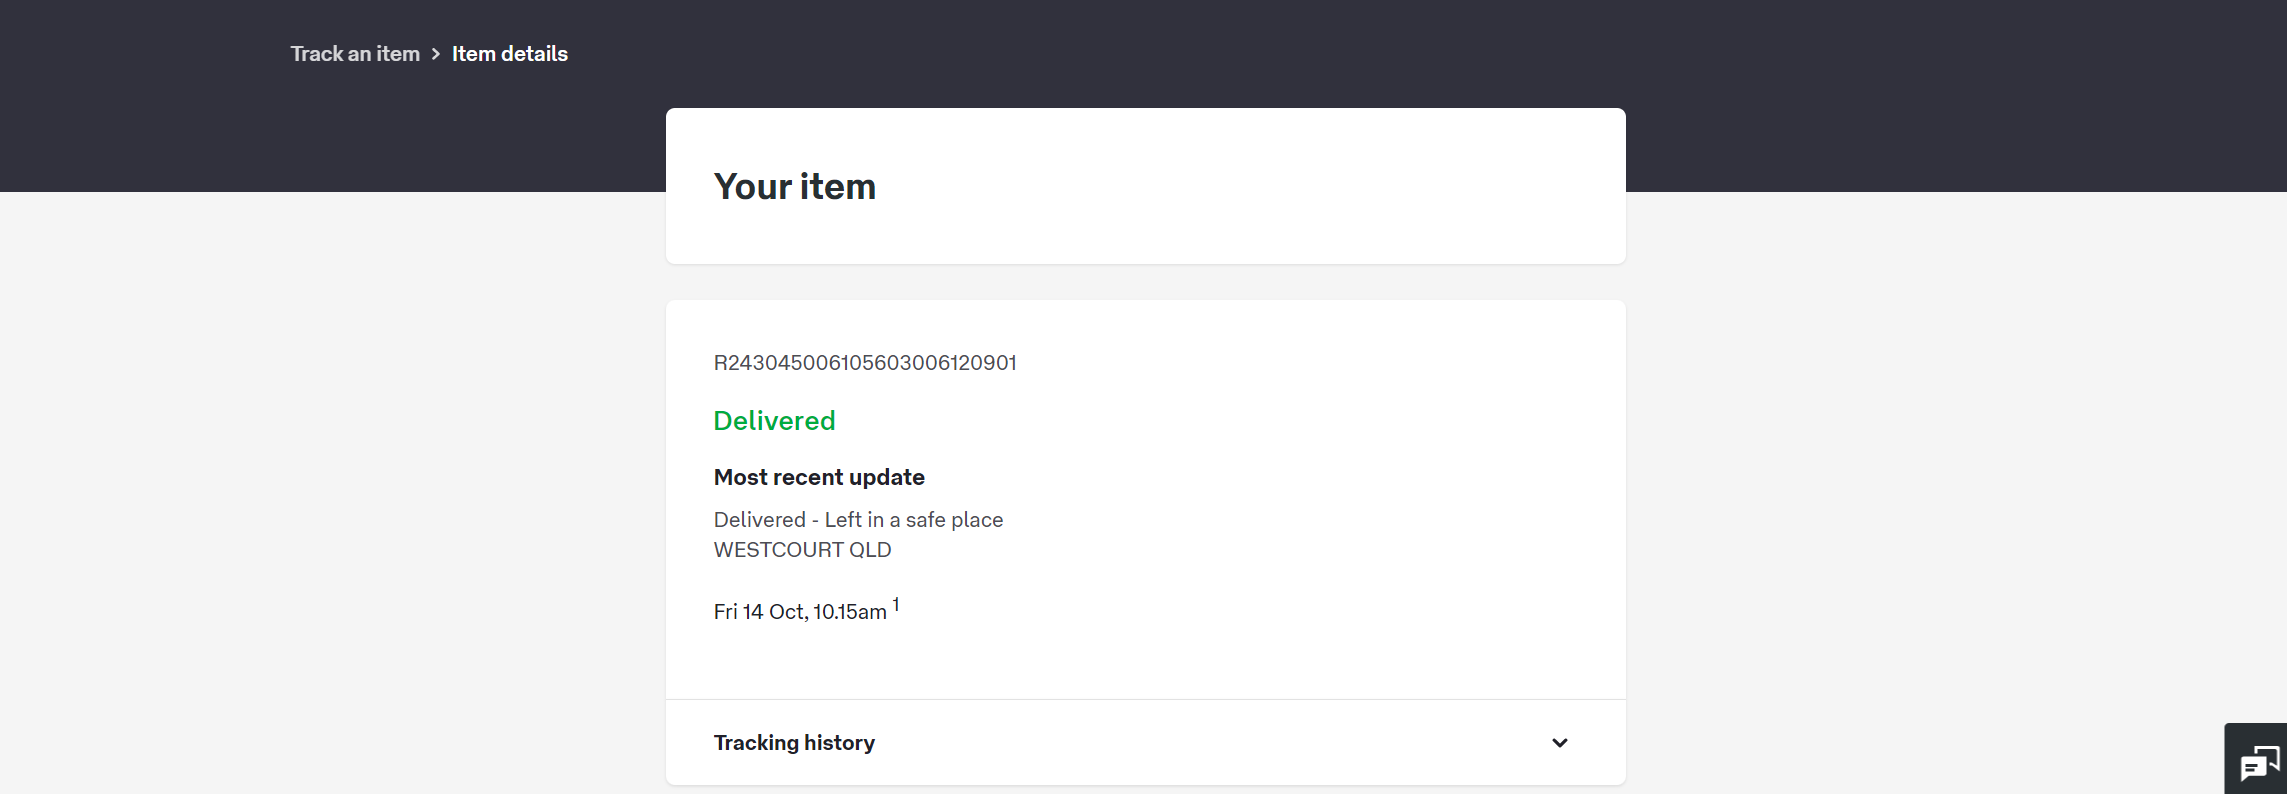Open the chat support icon
Image resolution: width=2287 pixels, height=794 pixels.
click(2259, 764)
